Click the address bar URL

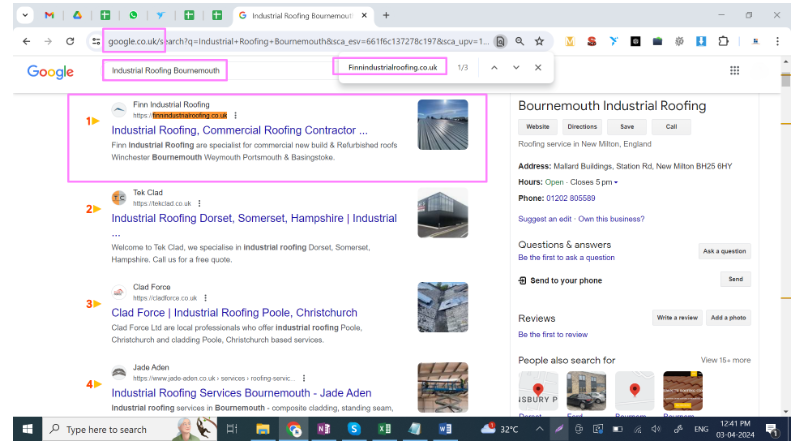pyautogui.click(x=298, y=42)
